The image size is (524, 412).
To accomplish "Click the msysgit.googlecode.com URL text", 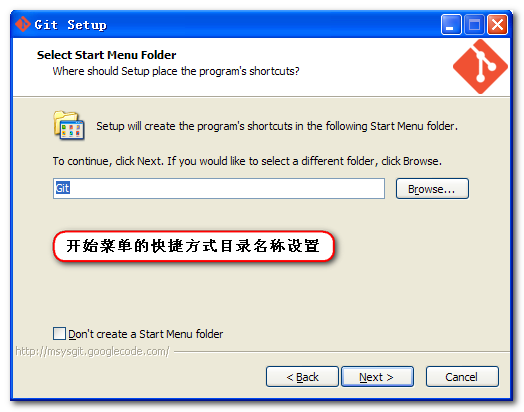I will pyautogui.click(x=93, y=352).
